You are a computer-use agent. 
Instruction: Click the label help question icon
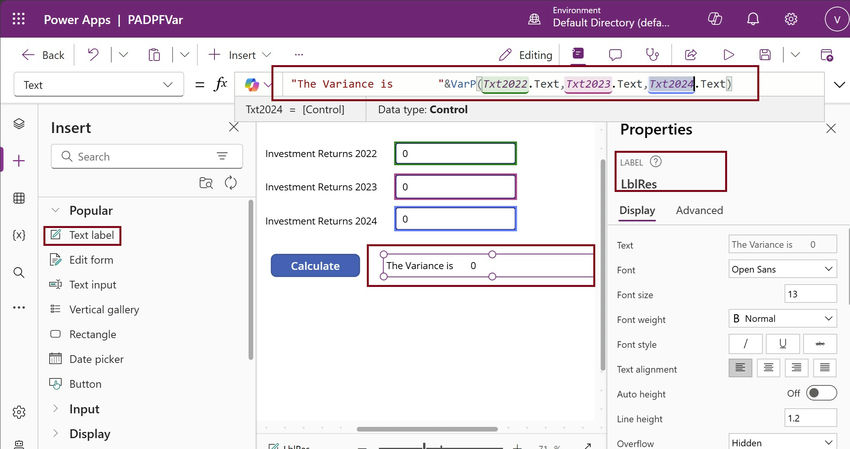click(655, 162)
